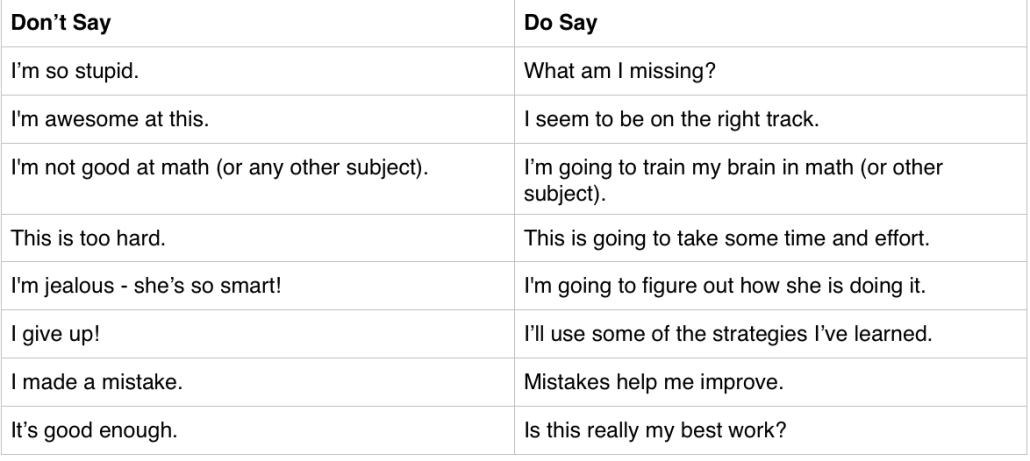Screen dimensions: 1030x461
Task: Click the "I'm awesome at this." cell
Action: 258,119
